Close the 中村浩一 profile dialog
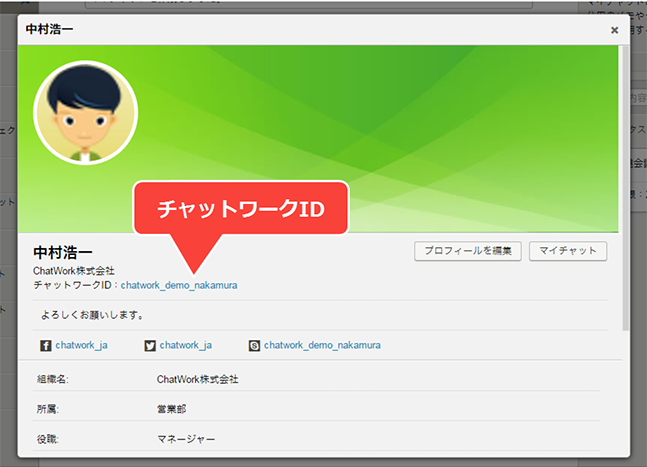The width and height of the screenshot is (647, 467). click(614, 30)
